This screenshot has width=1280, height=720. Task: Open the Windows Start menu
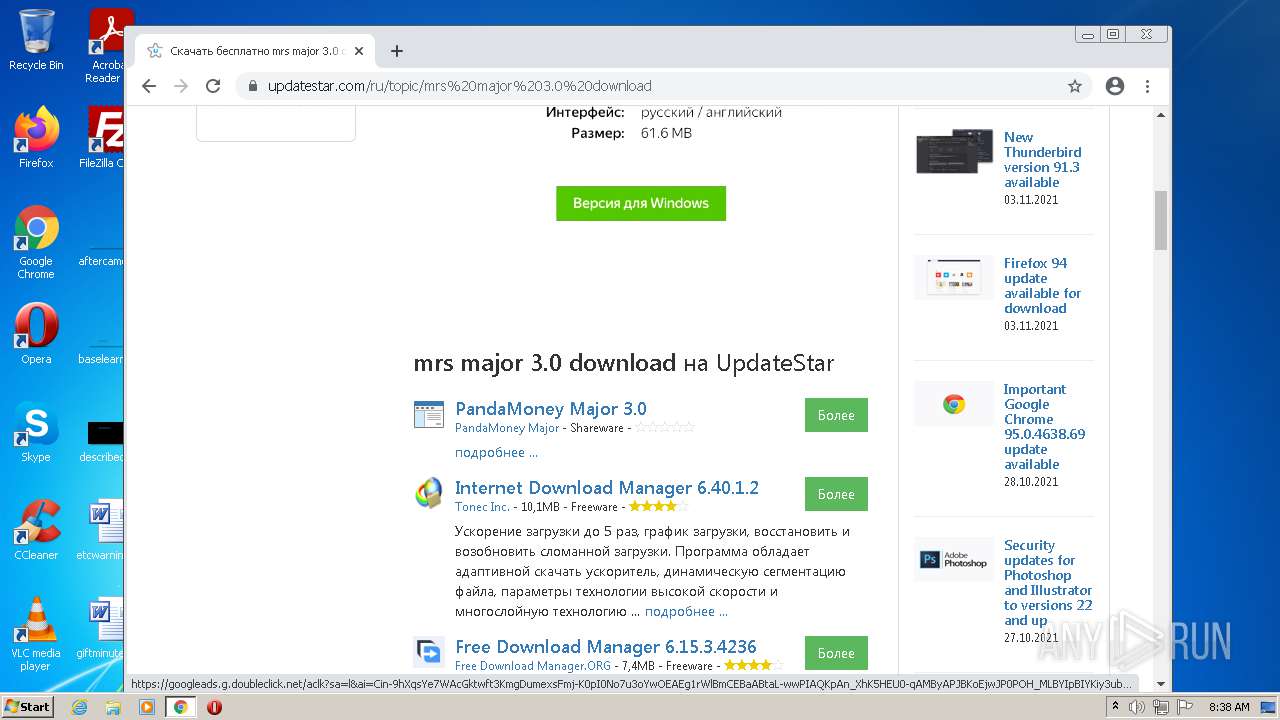click(x=27, y=706)
